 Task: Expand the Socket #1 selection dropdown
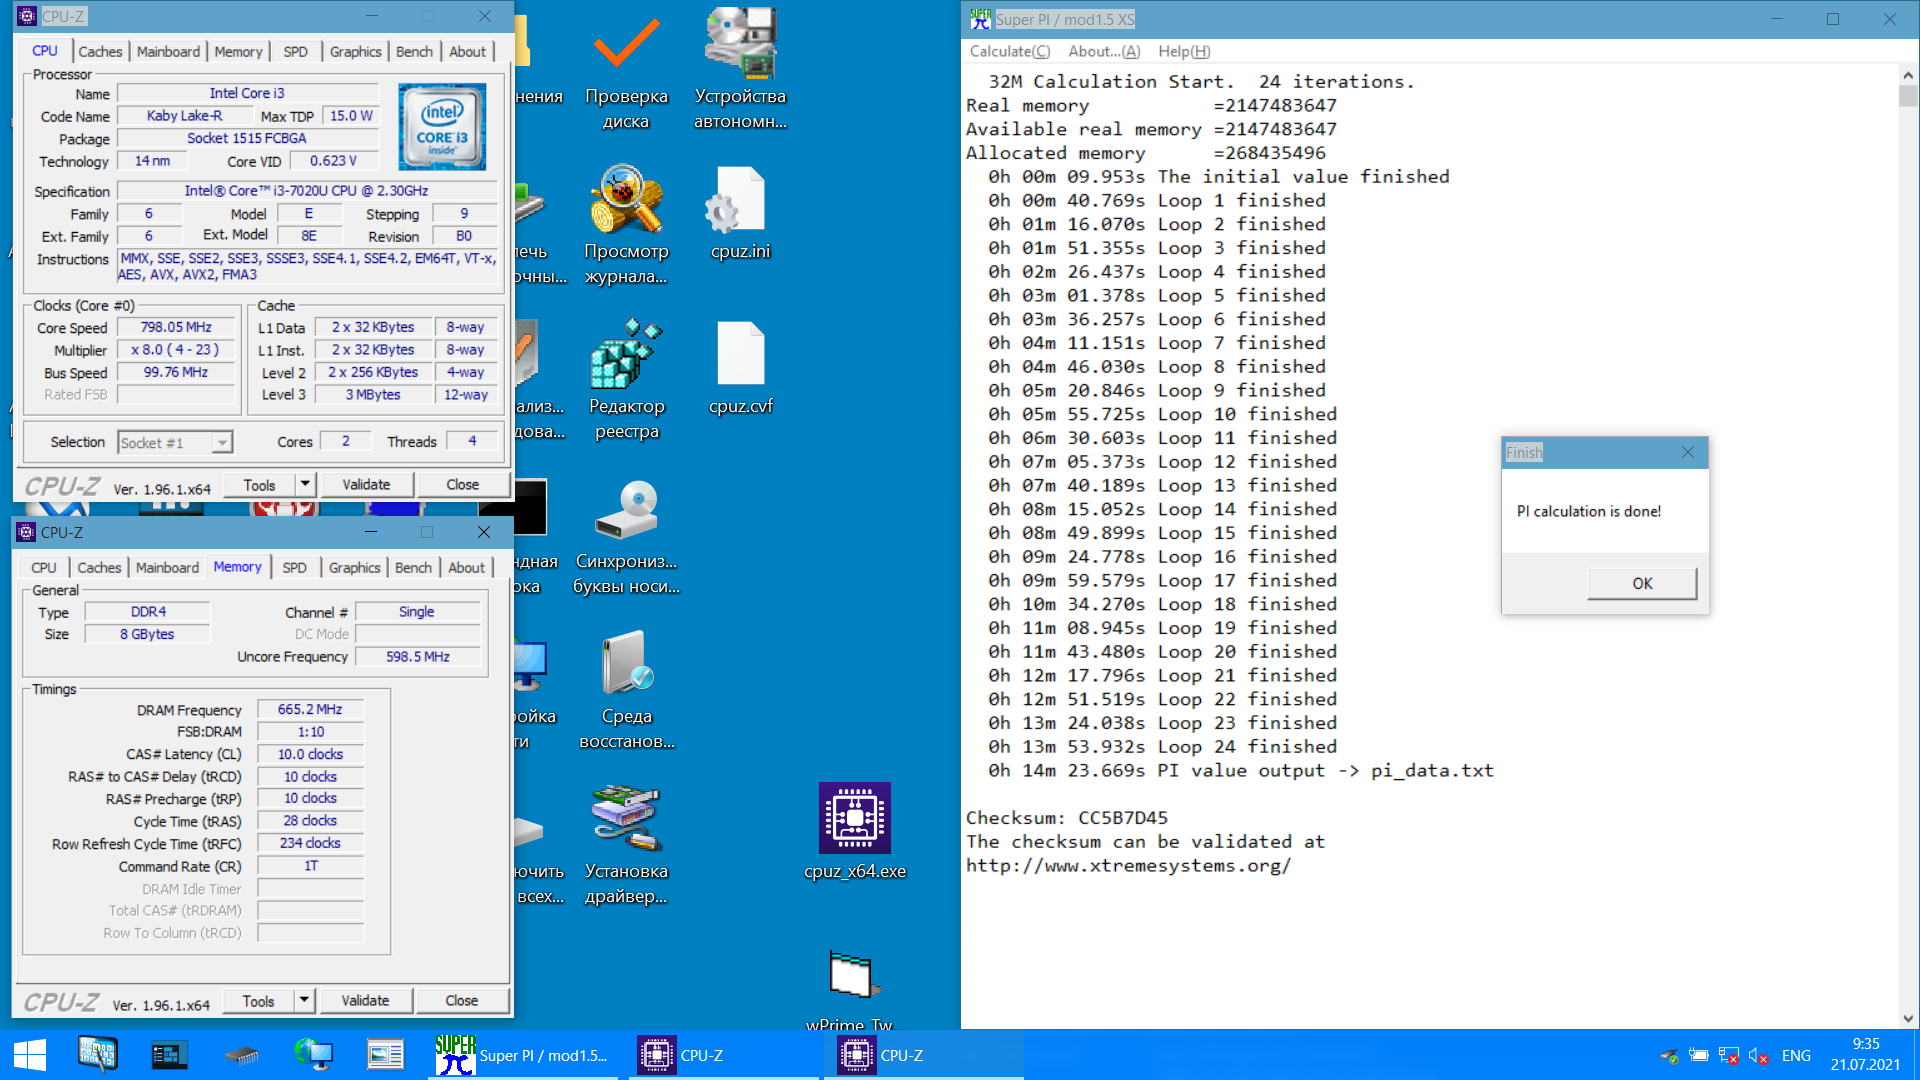pos(222,443)
